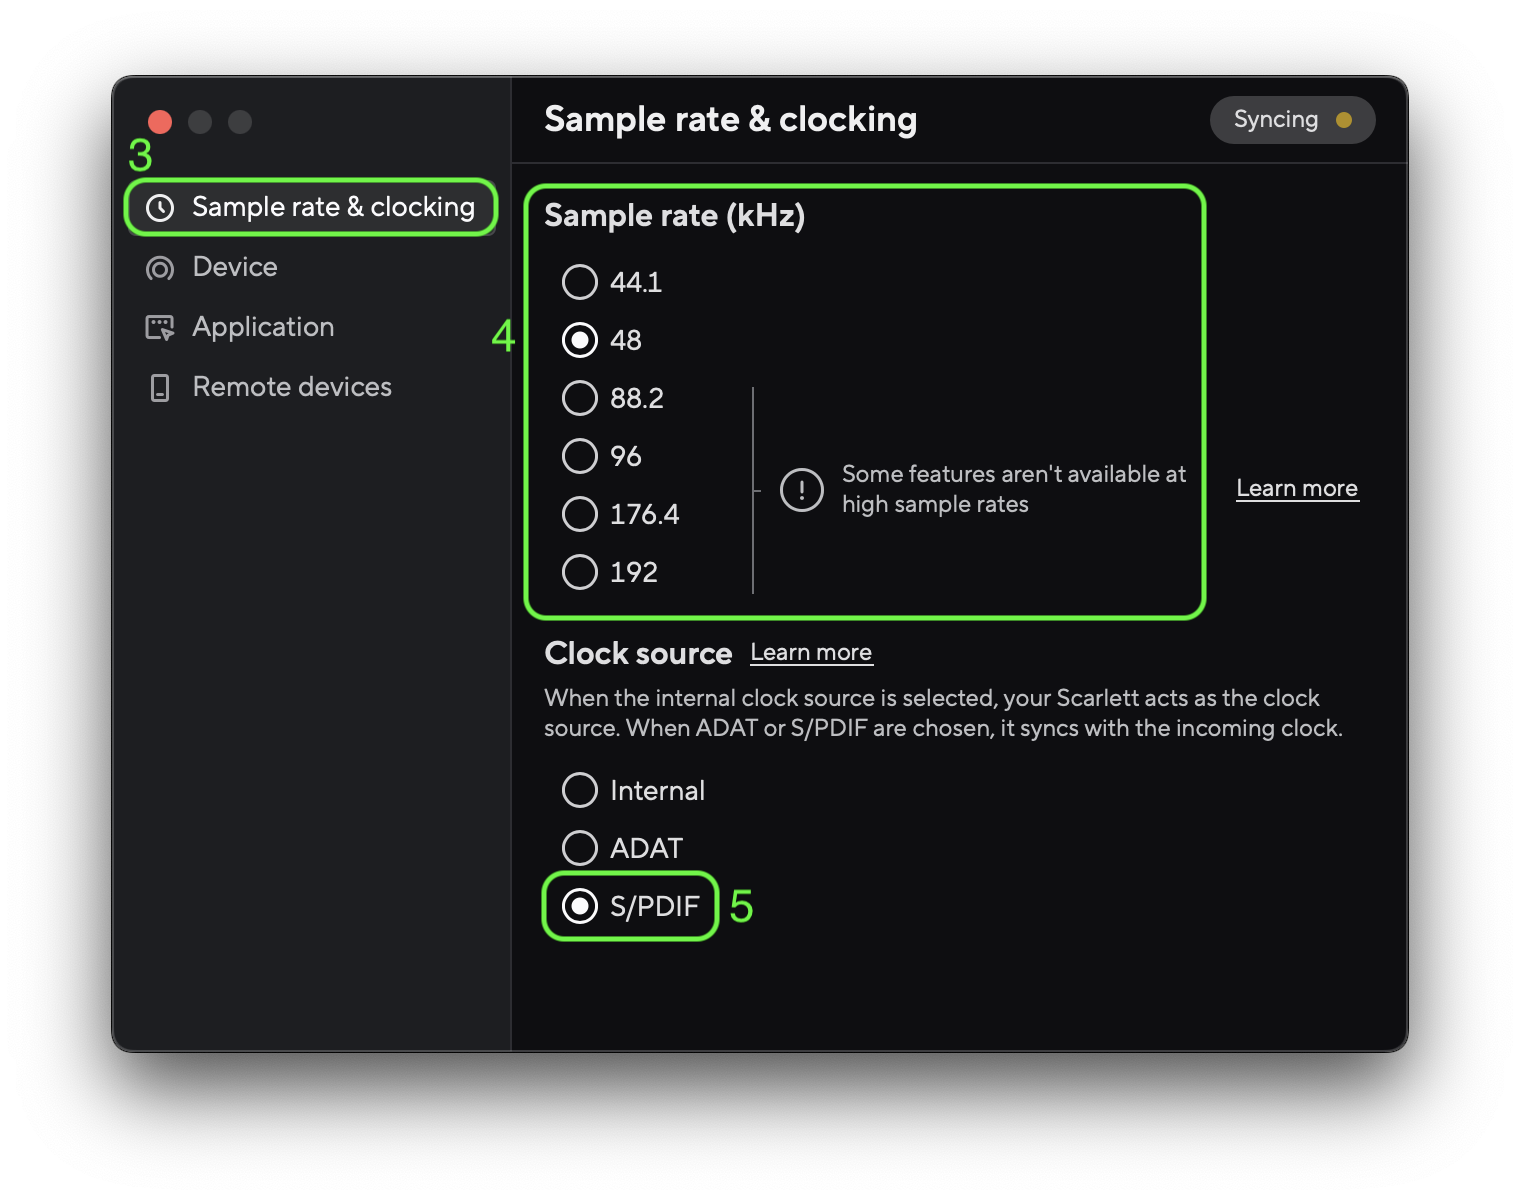The width and height of the screenshot is (1520, 1200).
Task: Choose Internal as the clock source
Action: 580,790
